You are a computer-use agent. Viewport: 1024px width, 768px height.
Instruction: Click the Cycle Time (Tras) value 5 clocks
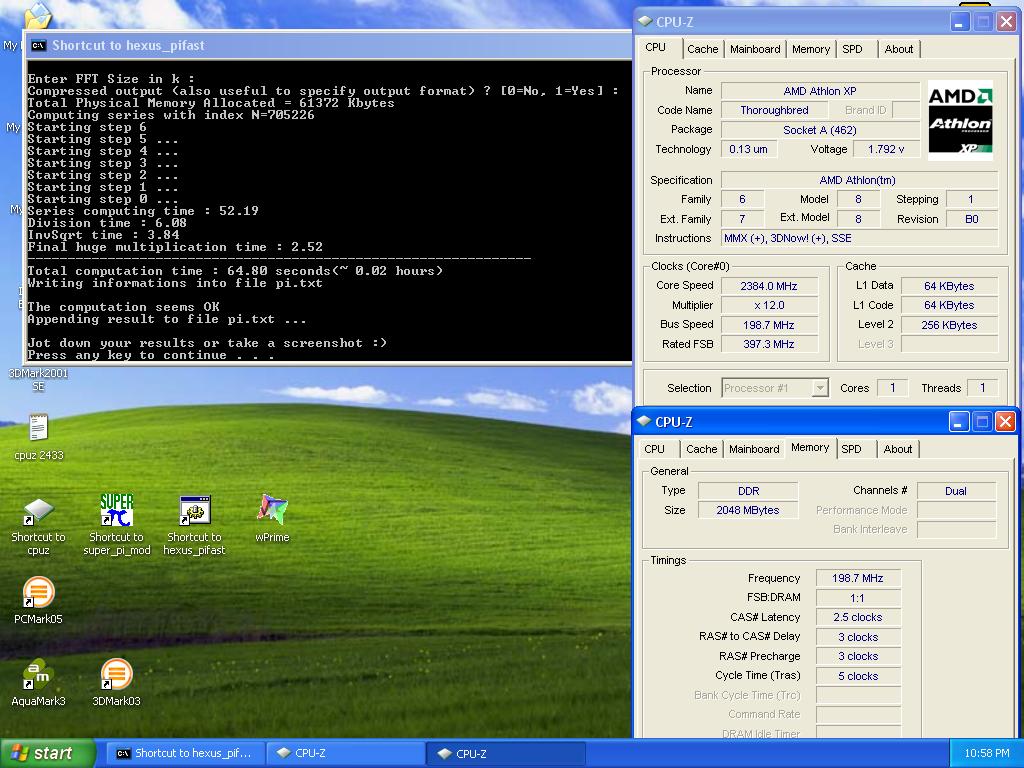(858, 676)
